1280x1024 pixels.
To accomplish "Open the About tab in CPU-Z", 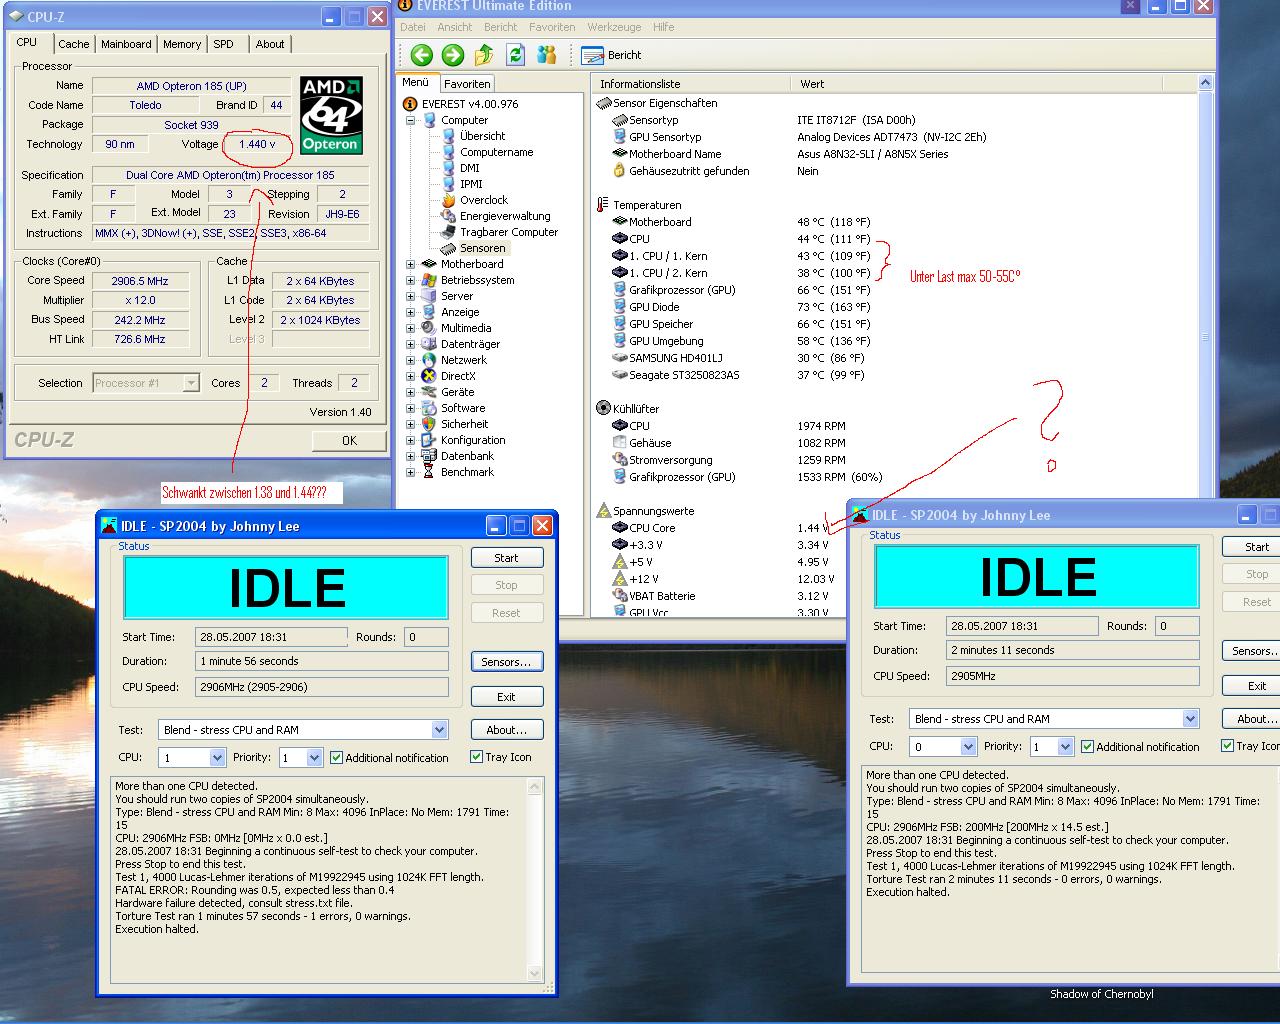I will coord(270,44).
